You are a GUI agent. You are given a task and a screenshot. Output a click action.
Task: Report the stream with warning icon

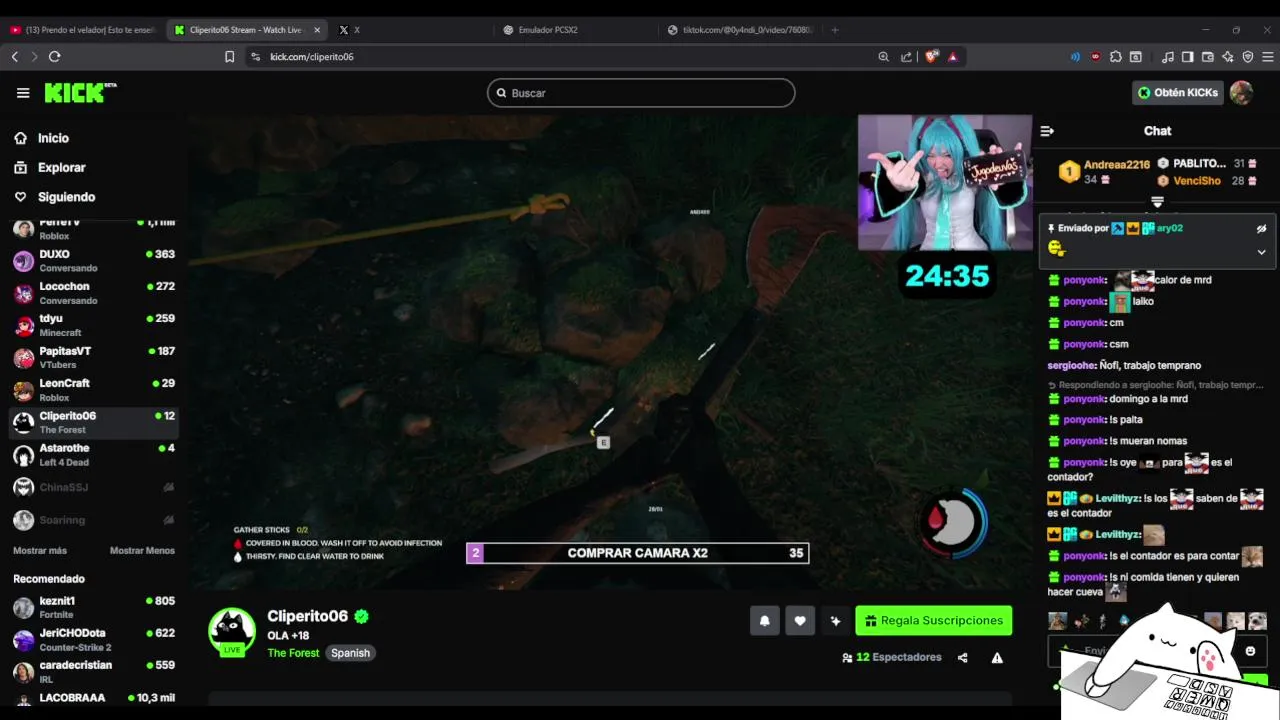[x=997, y=658]
